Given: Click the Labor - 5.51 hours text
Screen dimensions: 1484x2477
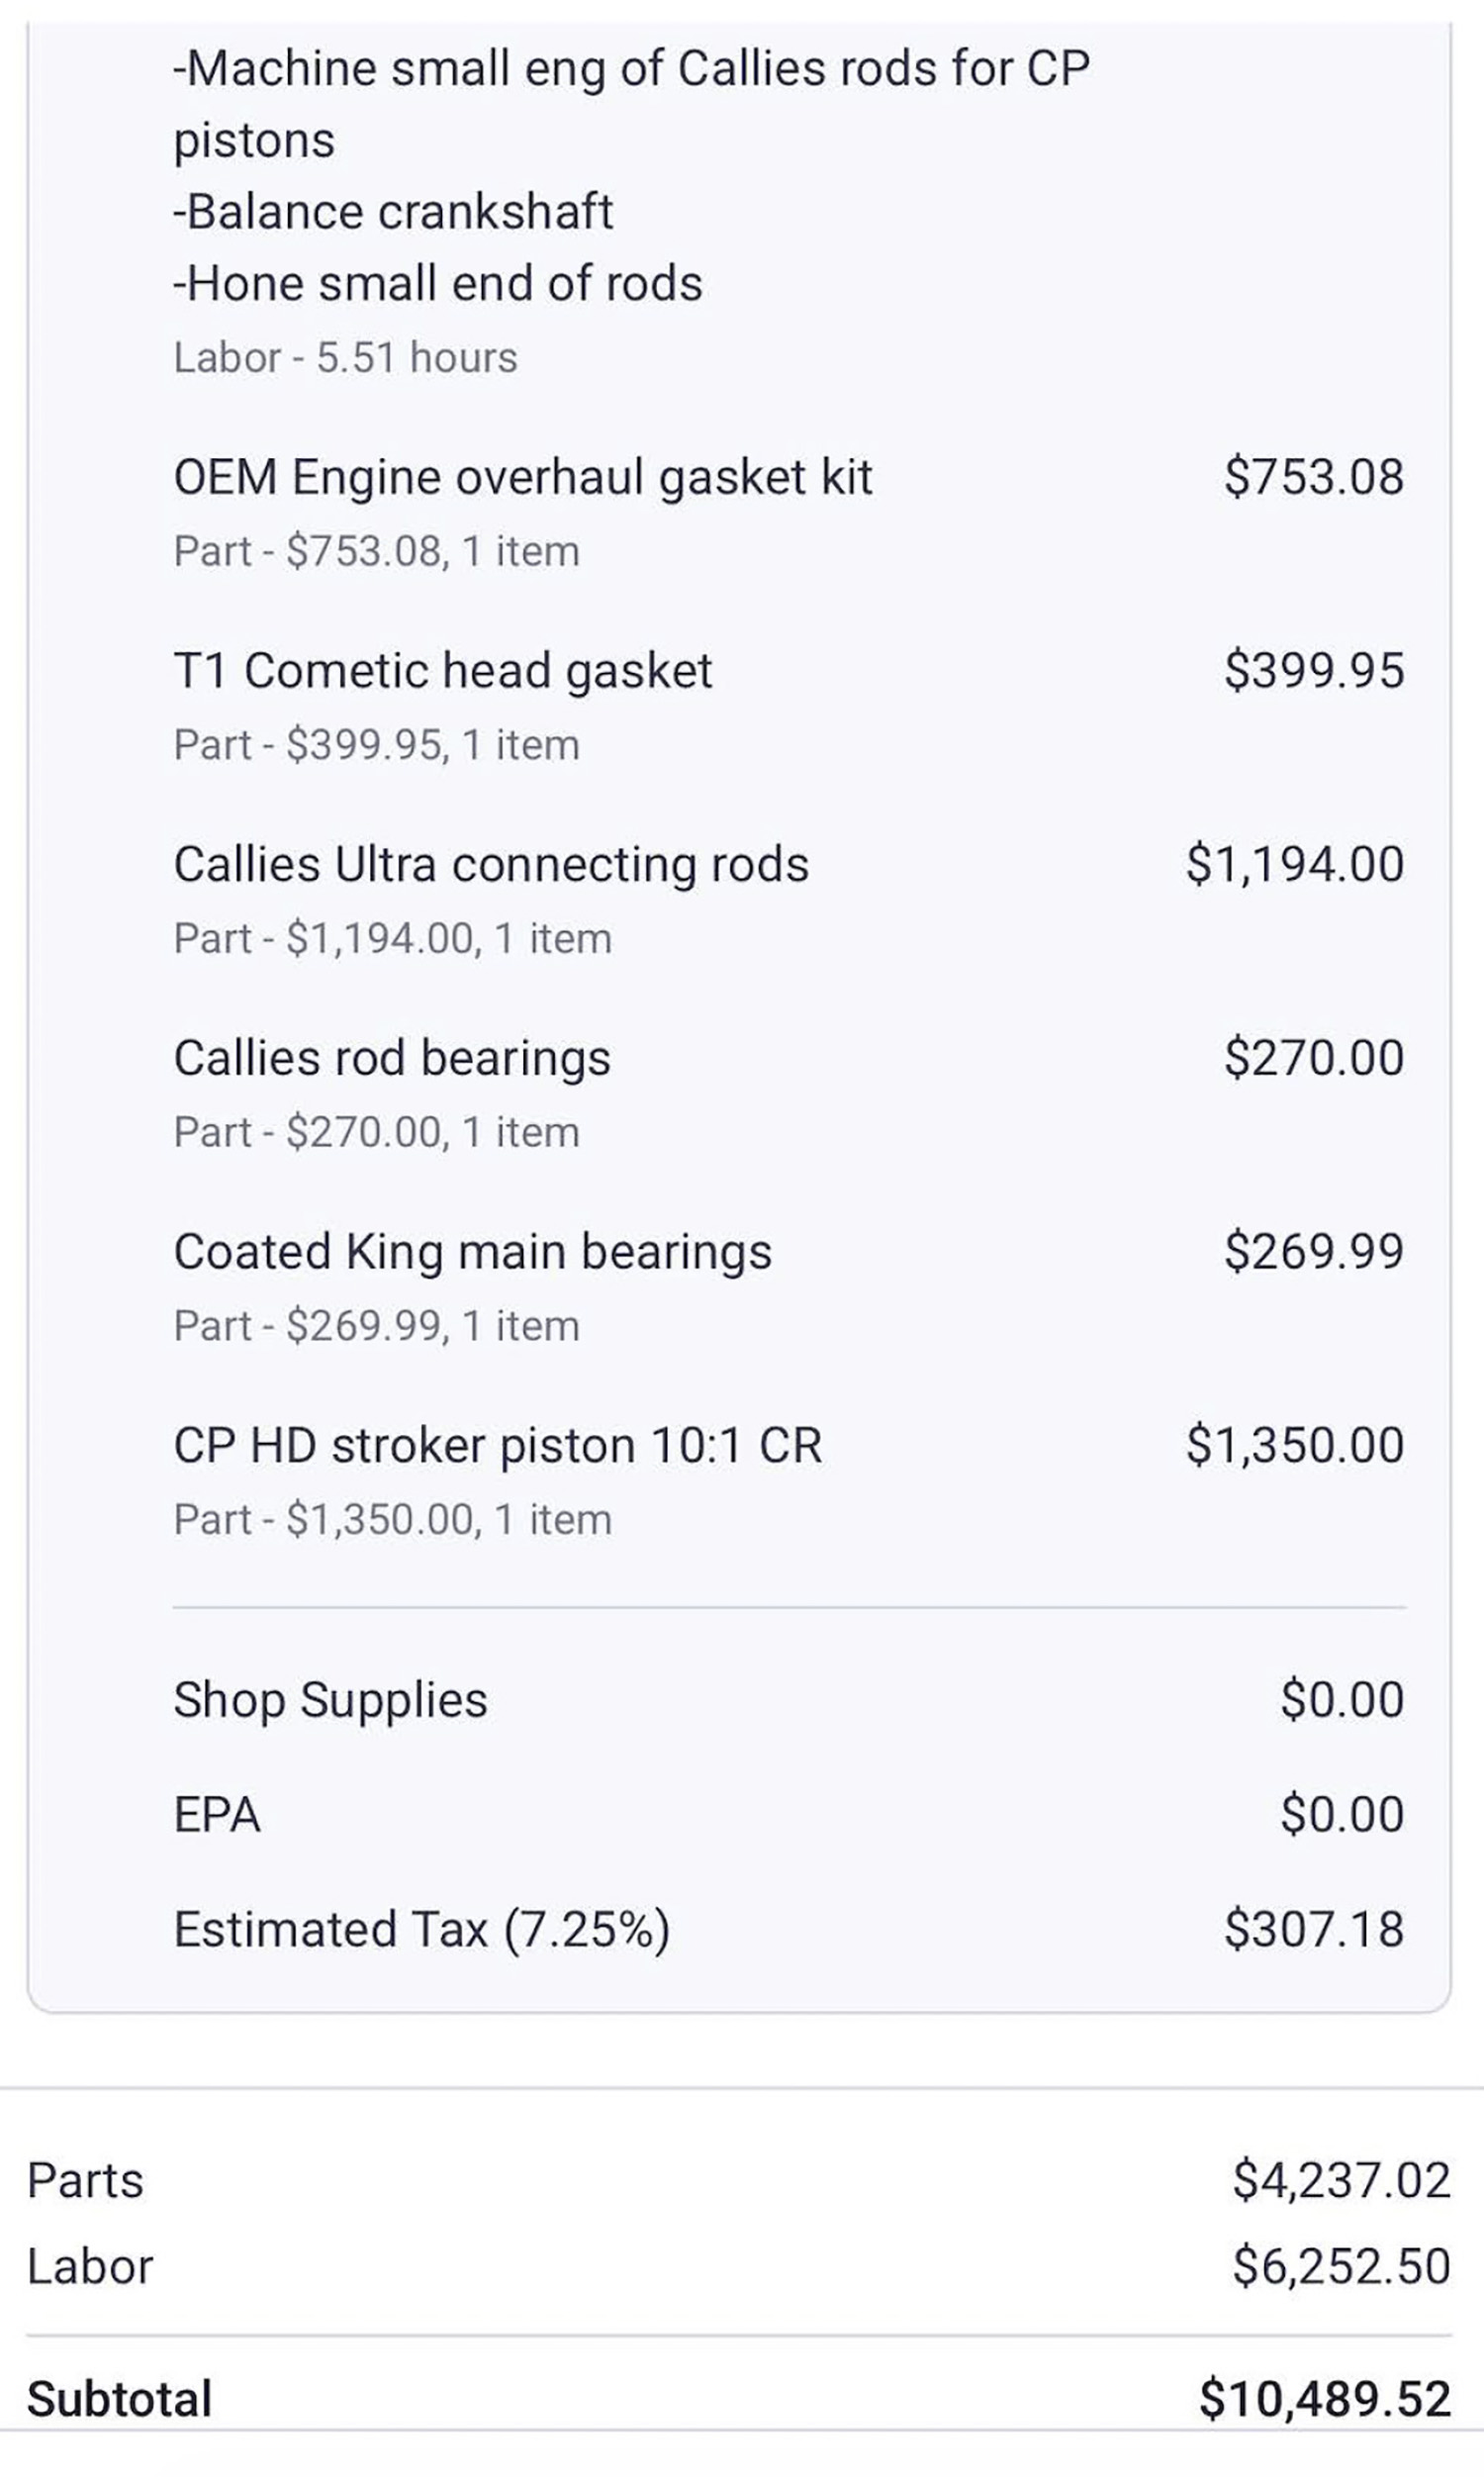Looking at the screenshot, I should pos(345,358).
